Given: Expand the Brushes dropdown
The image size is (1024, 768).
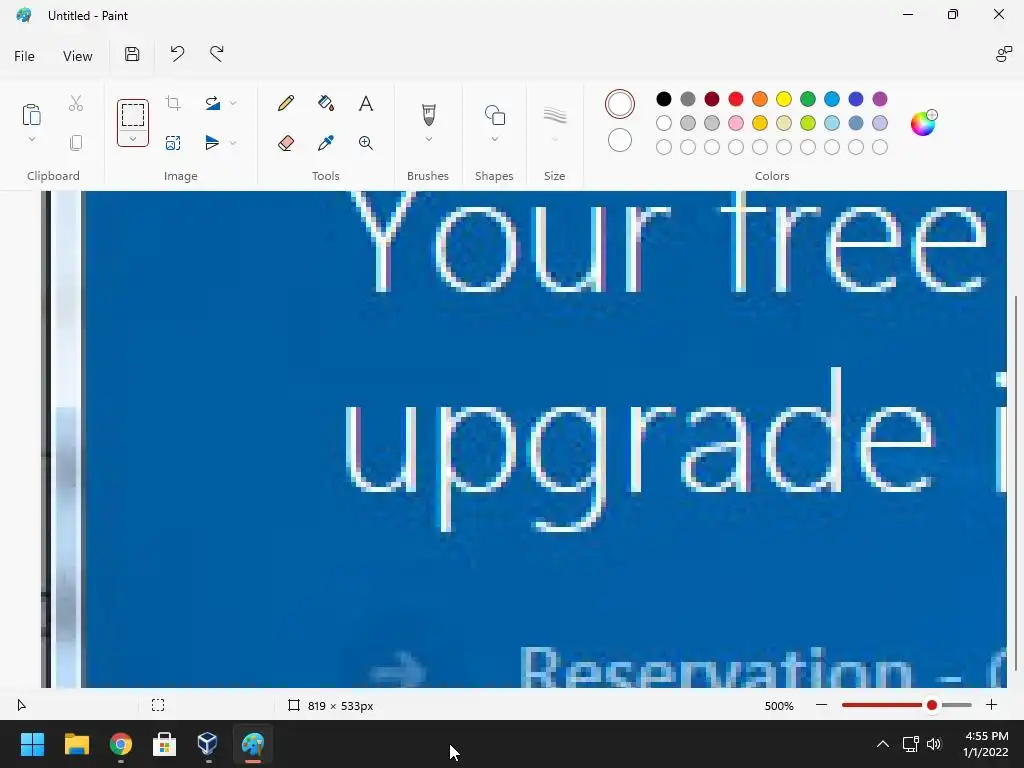Looking at the screenshot, I should (428, 139).
